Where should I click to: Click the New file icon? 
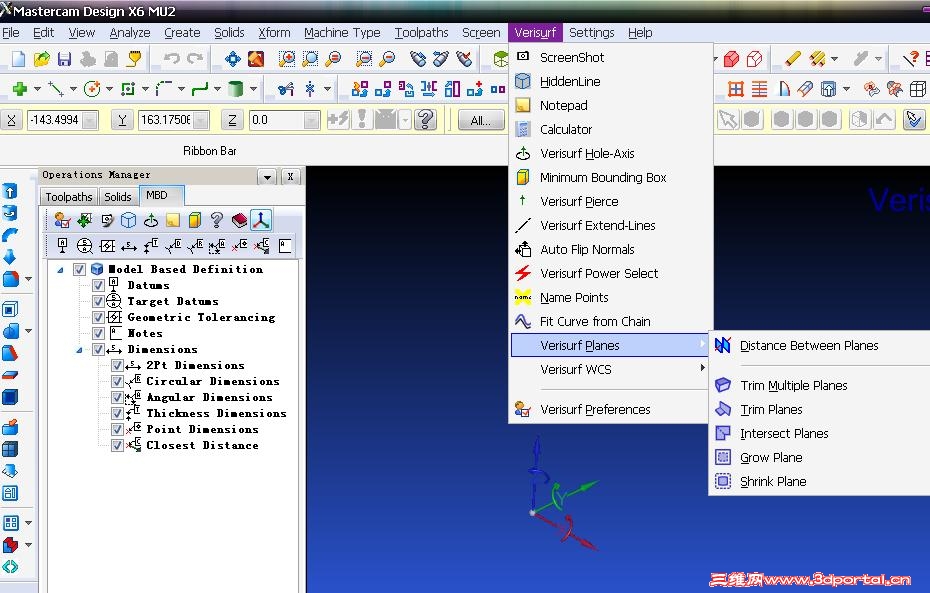pos(18,58)
